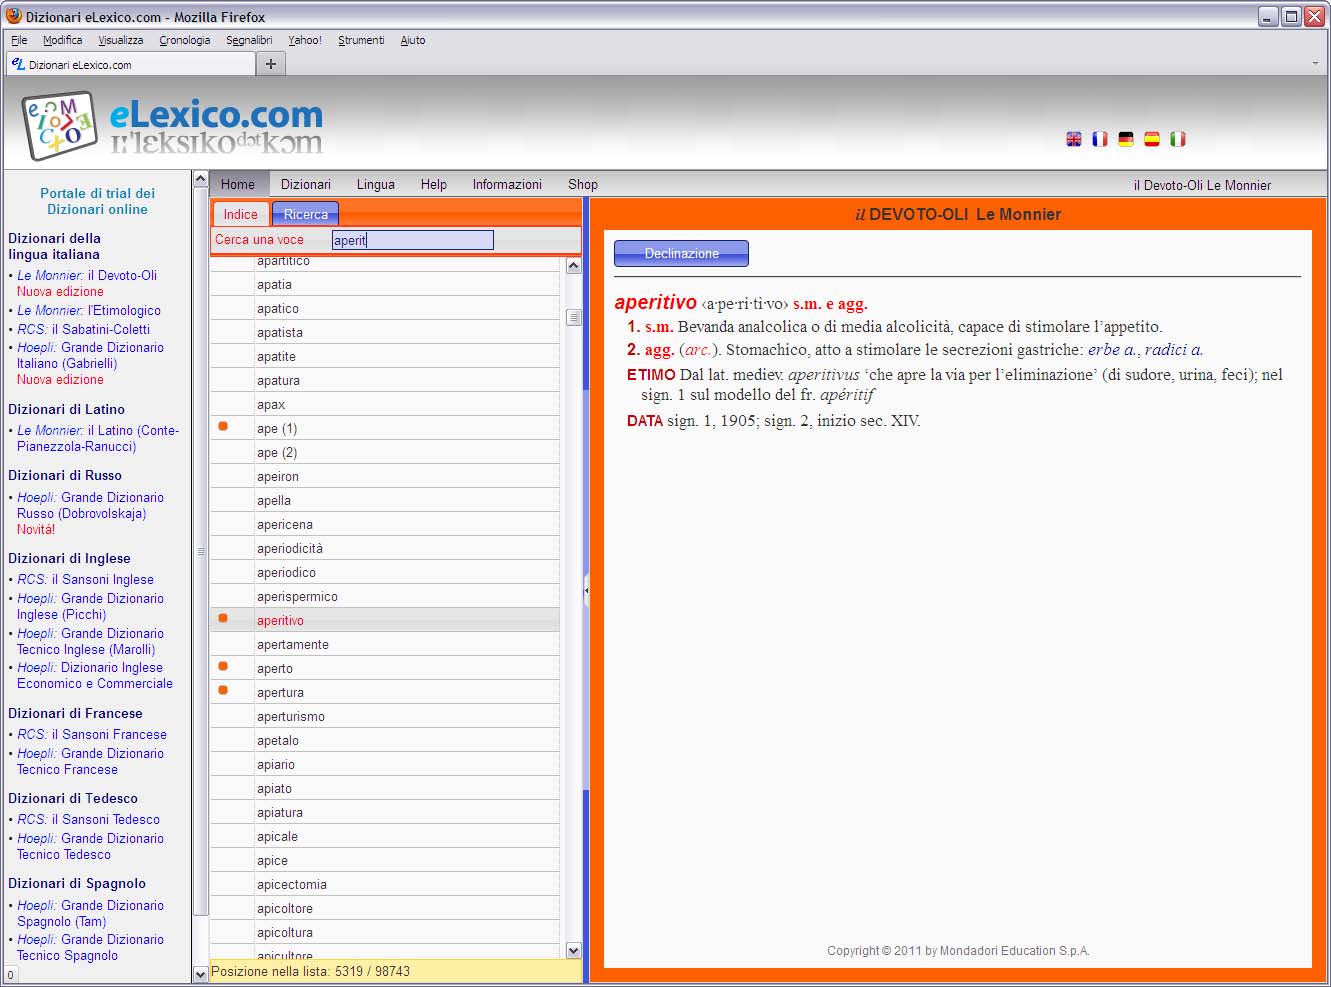Click the word list scrollbar thumb
Image resolution: width=1331 pixels, height=987 pixels.
coord(573,317)
